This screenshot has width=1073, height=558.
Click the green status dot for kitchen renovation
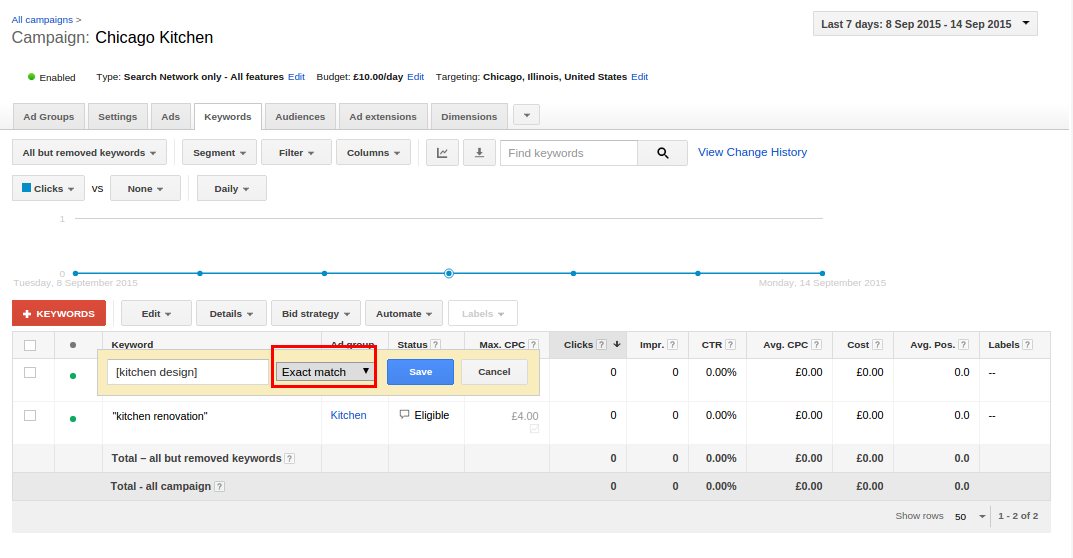coord(72,418)
